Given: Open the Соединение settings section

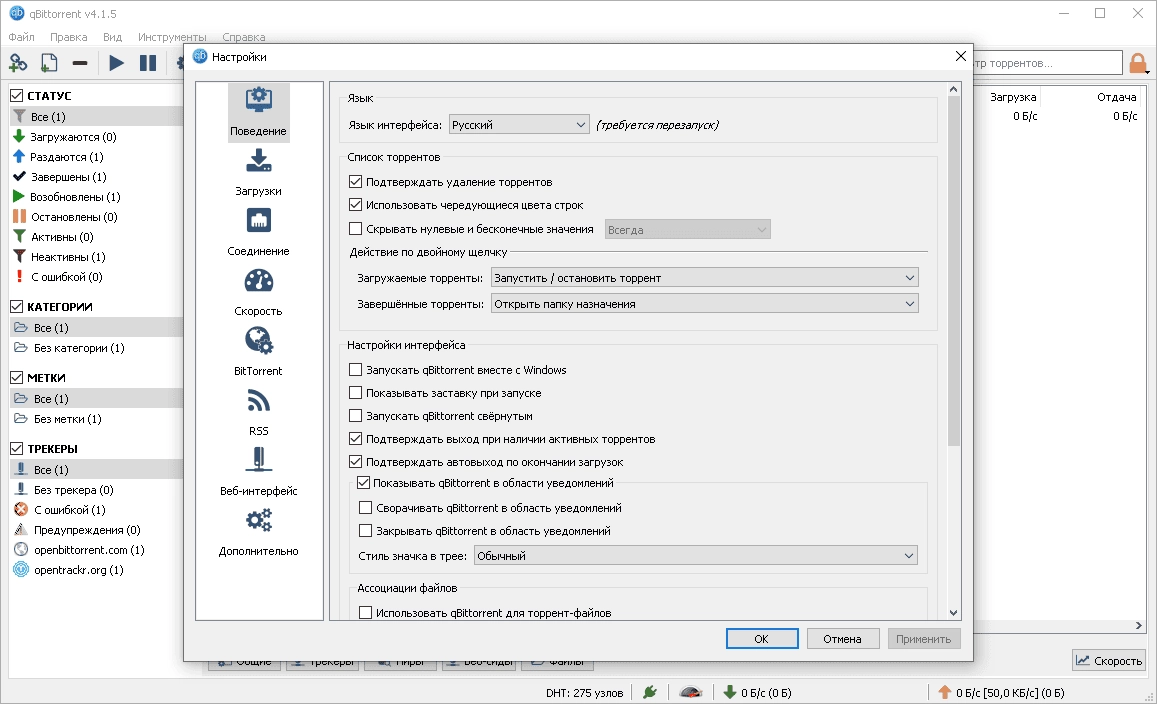Looking at the screenshot, I should [258, 232].
